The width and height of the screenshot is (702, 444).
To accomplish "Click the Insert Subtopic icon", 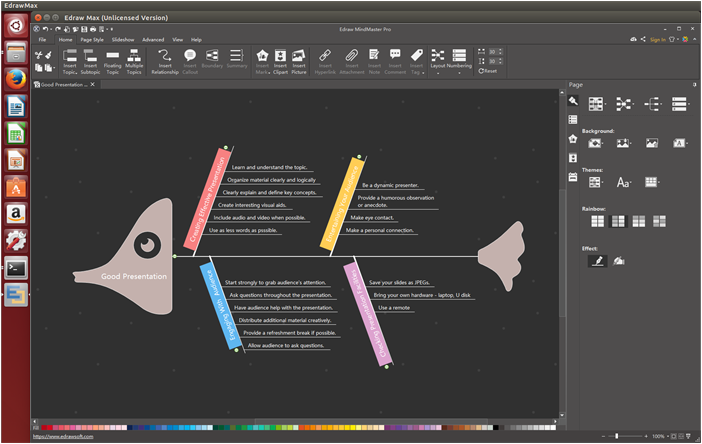I will (x=91, y=60).
